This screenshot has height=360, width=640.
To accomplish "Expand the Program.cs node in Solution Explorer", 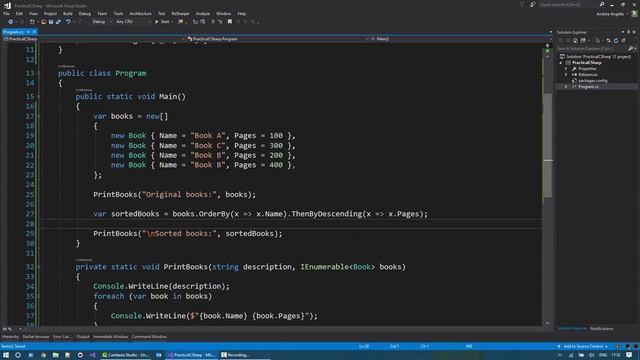I will point(566,87).
